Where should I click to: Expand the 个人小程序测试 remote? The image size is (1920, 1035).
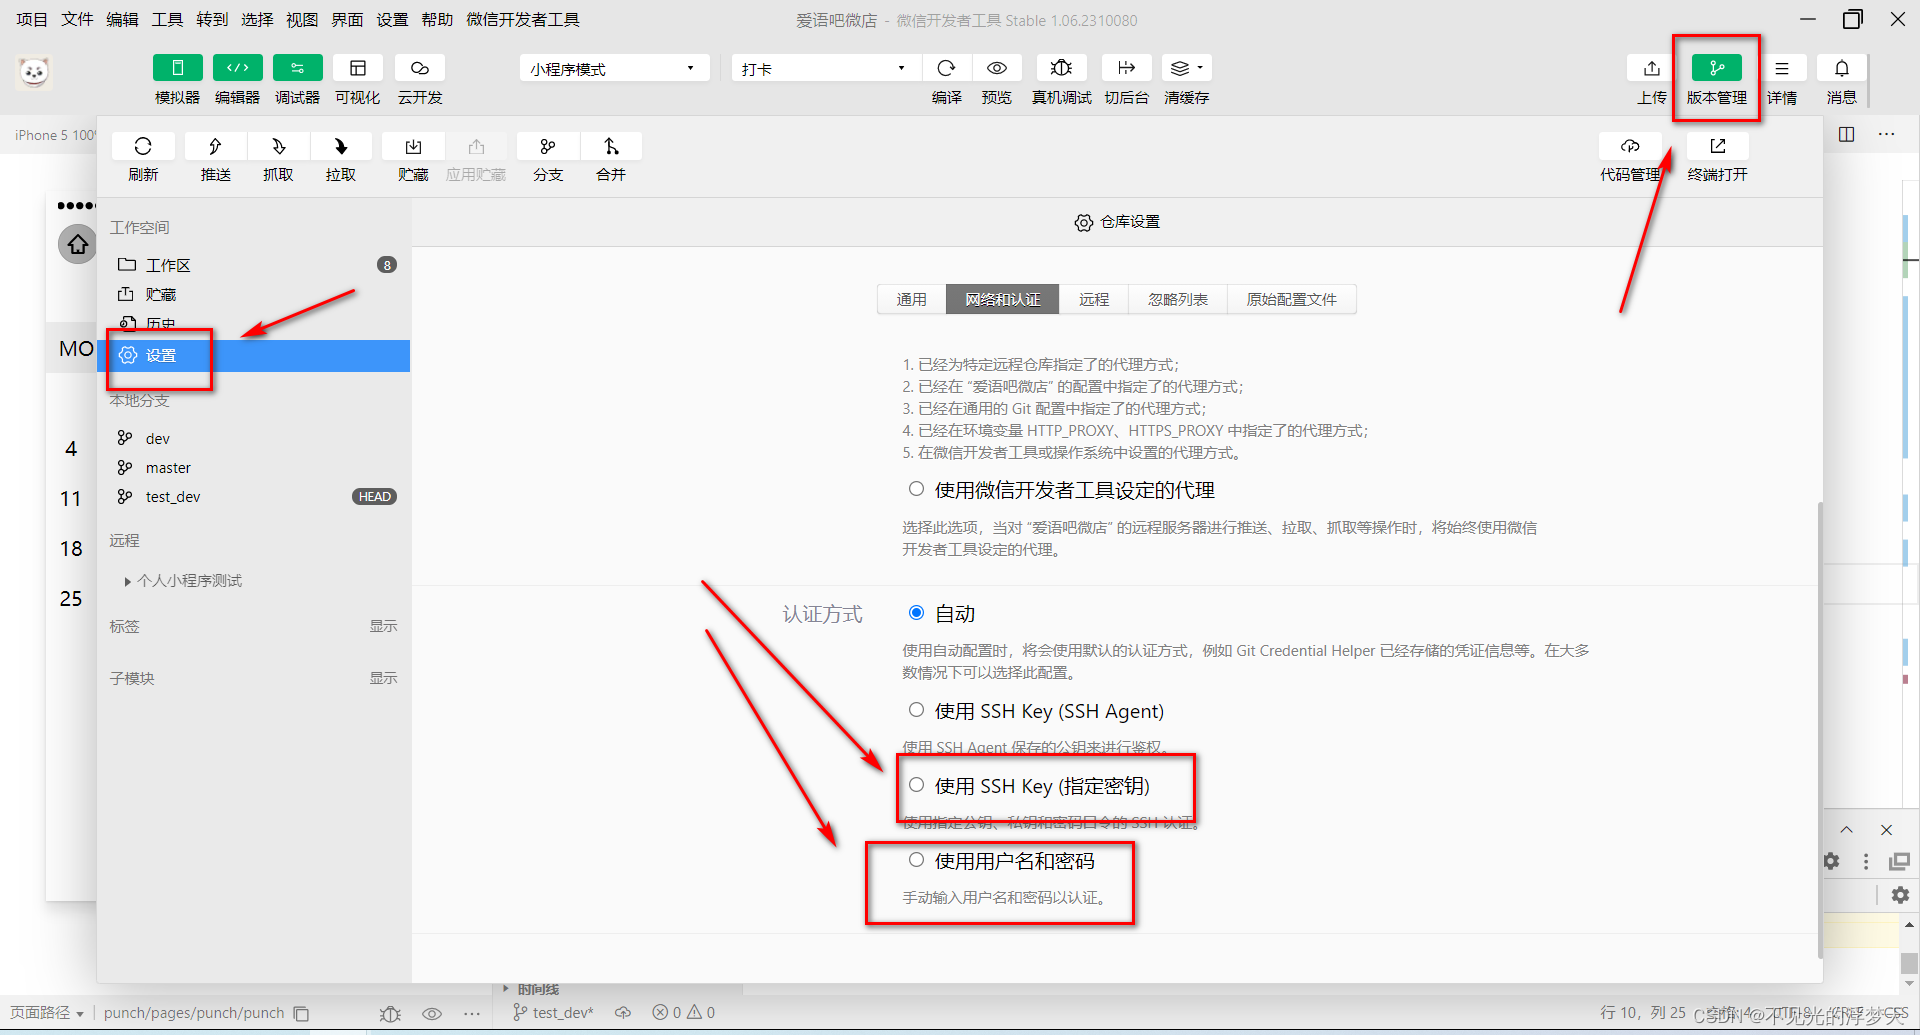(128, 581)
